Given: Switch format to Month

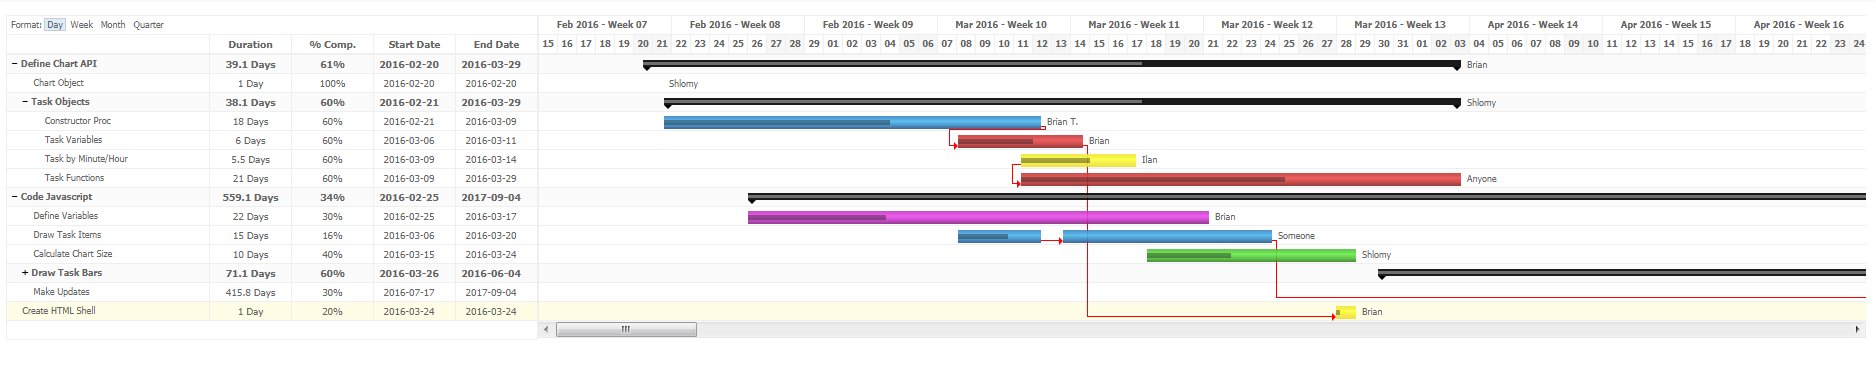Looking at the screenshot, I should [x=113, y=25].
